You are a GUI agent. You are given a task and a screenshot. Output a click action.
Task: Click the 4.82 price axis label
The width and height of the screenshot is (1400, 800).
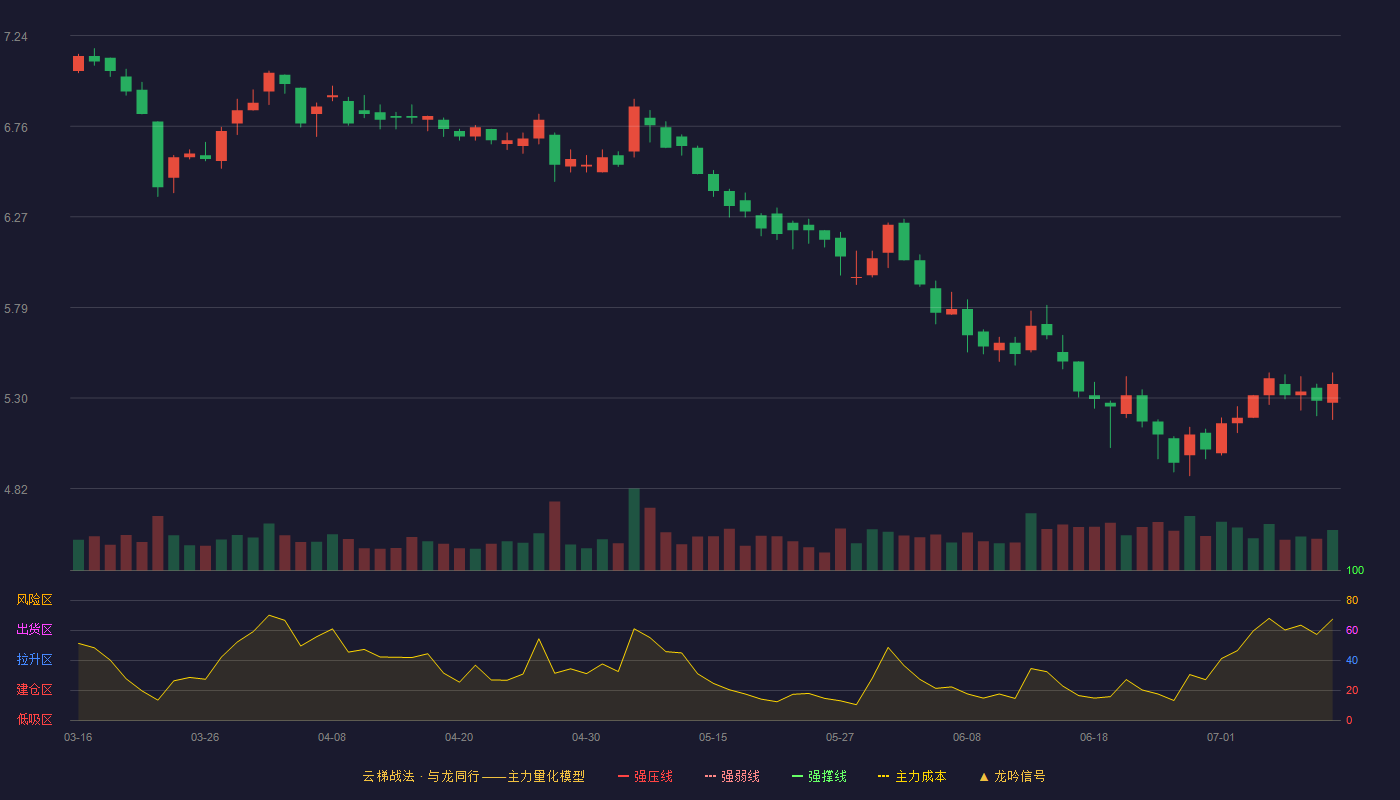pos(16,489)
